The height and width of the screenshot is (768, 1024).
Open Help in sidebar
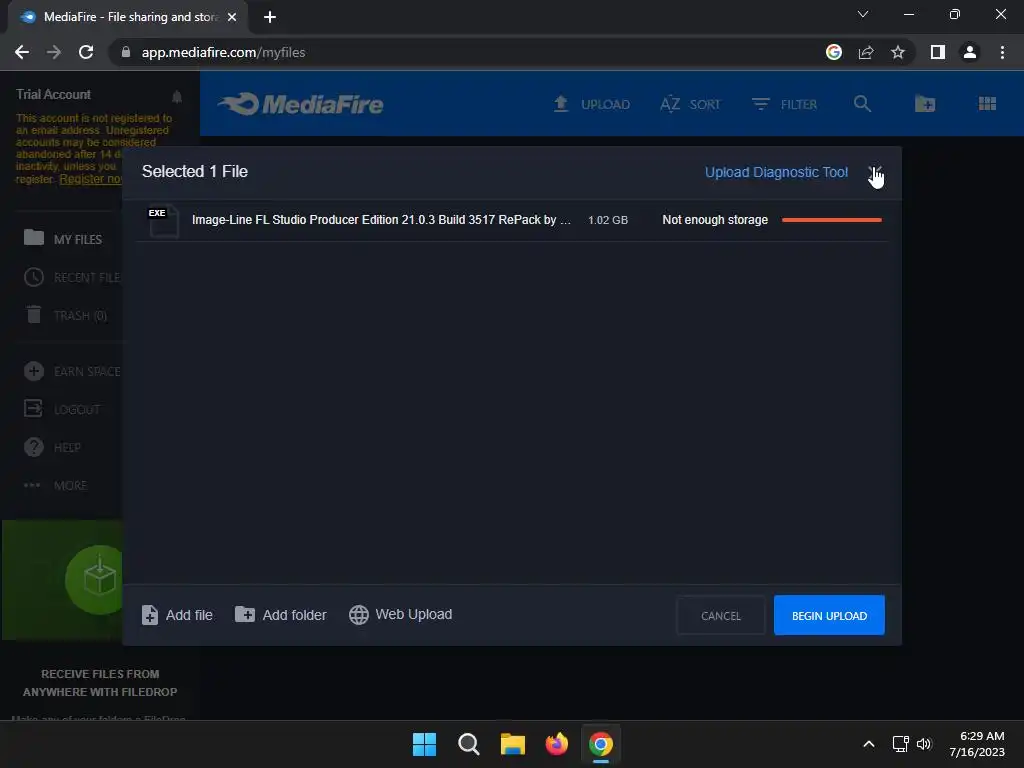coord(52,447)
